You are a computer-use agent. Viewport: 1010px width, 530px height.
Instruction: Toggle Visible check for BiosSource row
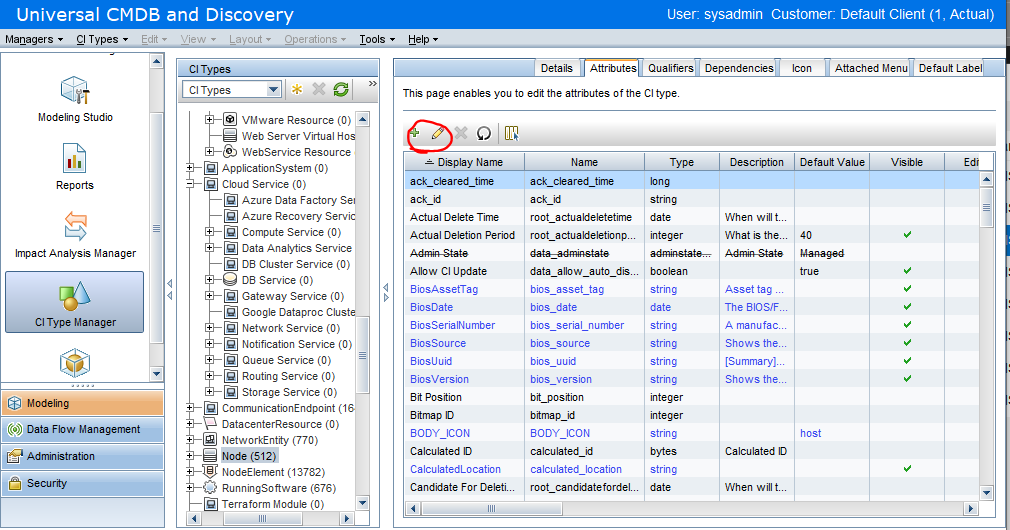pos(907,343)
